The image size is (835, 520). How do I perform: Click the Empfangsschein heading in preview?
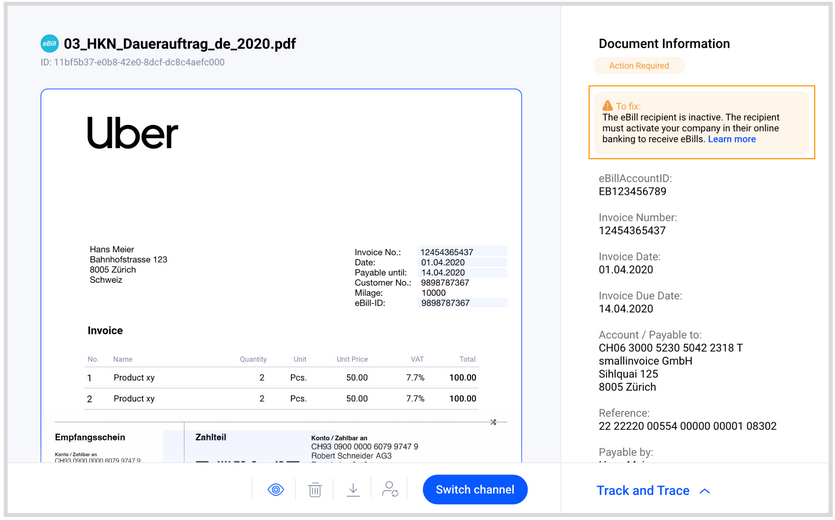click(x=90, y=437)
